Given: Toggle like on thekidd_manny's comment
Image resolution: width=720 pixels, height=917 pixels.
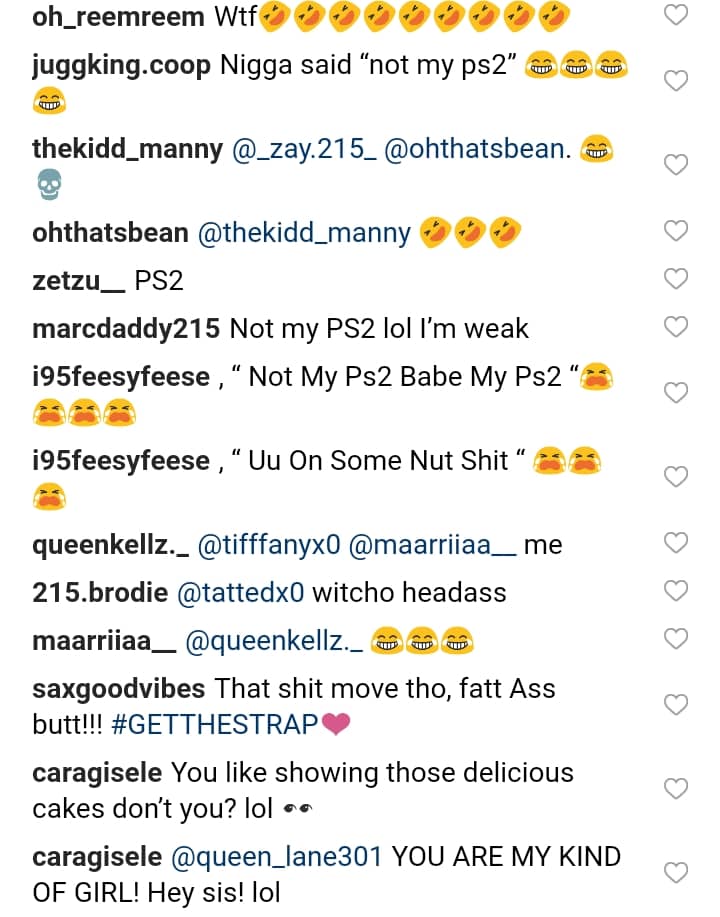Looking at the screenshot, I should pos(677,165).
